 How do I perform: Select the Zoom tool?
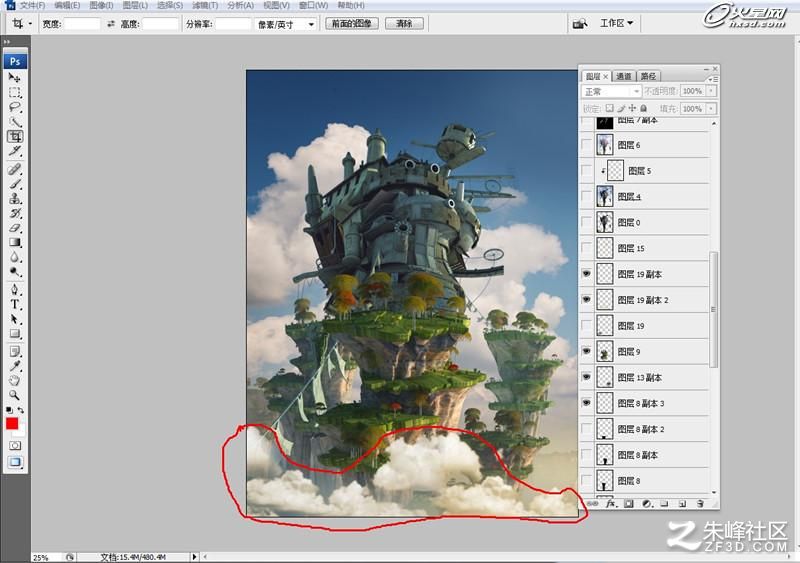[14, 395]
